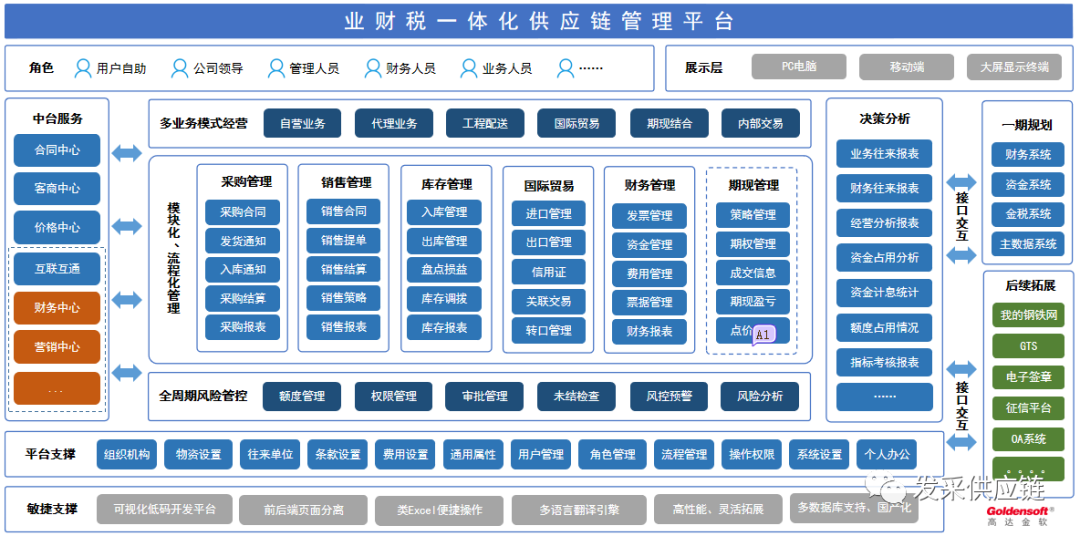Click the person icon next to 公司领导
The width and height of the screenshot is (1080, 536).
[x=180, y=68]
